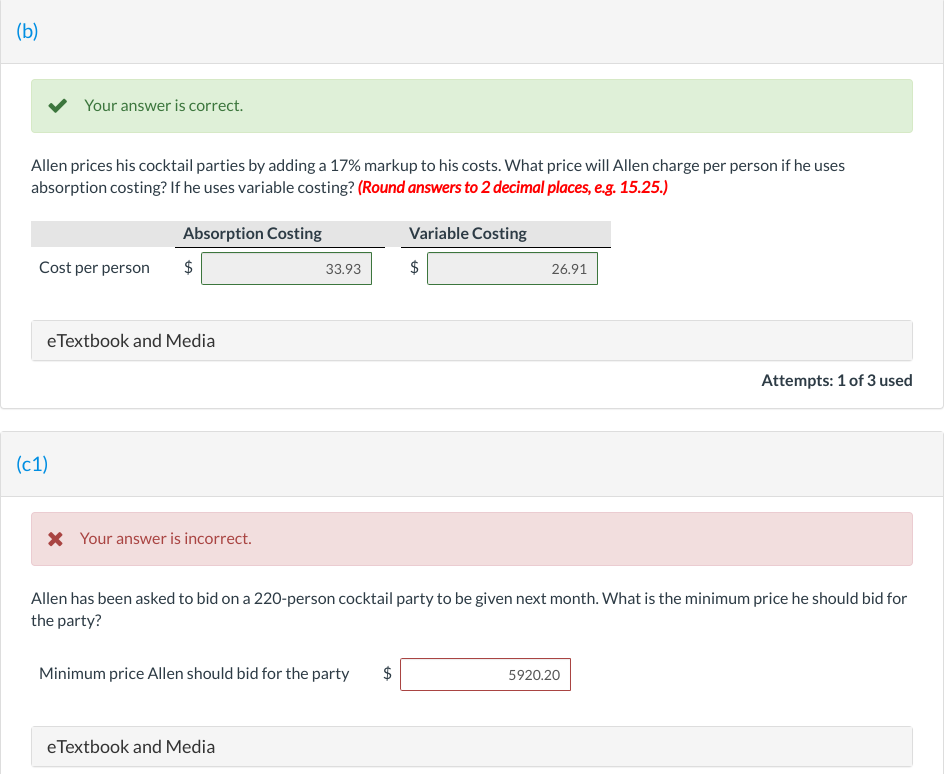Click the 'Your answer is incorrect.' message
Viewport: 944px width, 774px height.
(166, 539)
